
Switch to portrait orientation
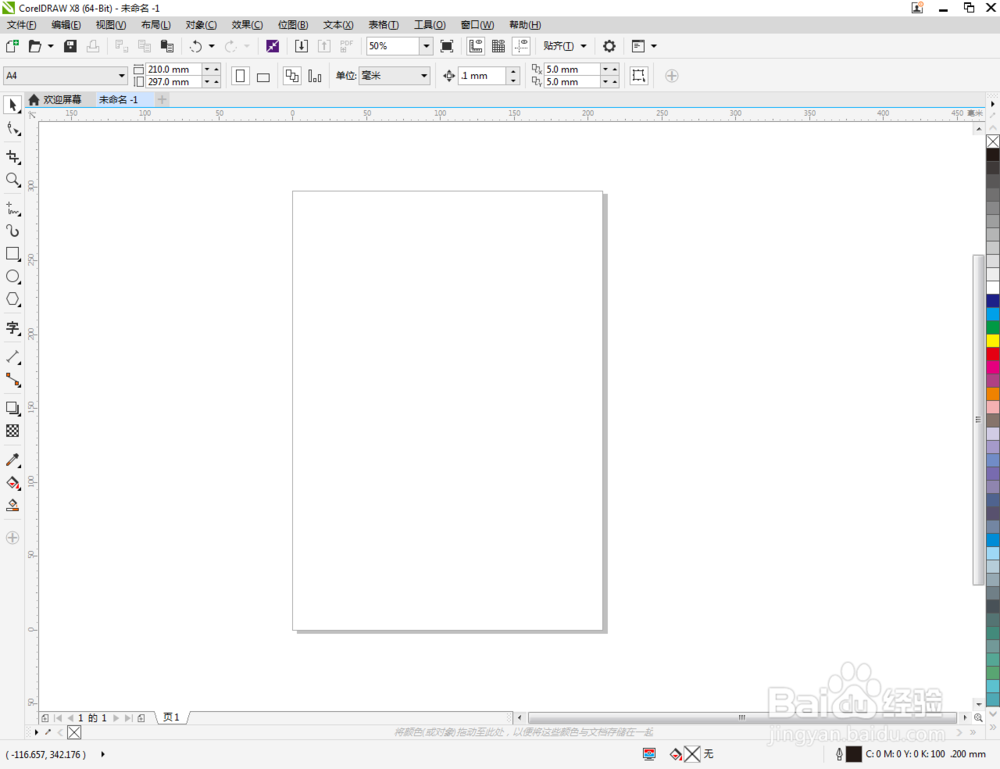[x=240, y=76]
